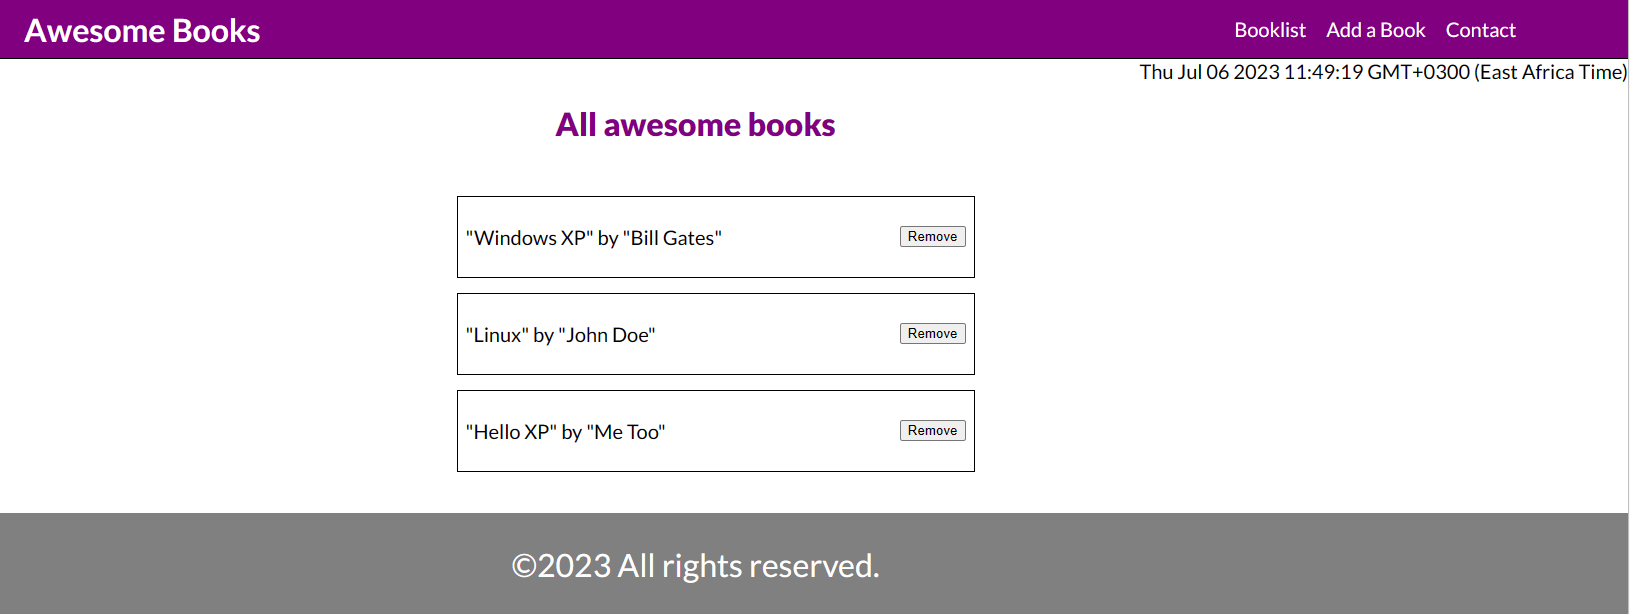Click the "Linux" book title text
Image resolution: width=1630 pixels, height=614 pixels.
tap(495, 335)
